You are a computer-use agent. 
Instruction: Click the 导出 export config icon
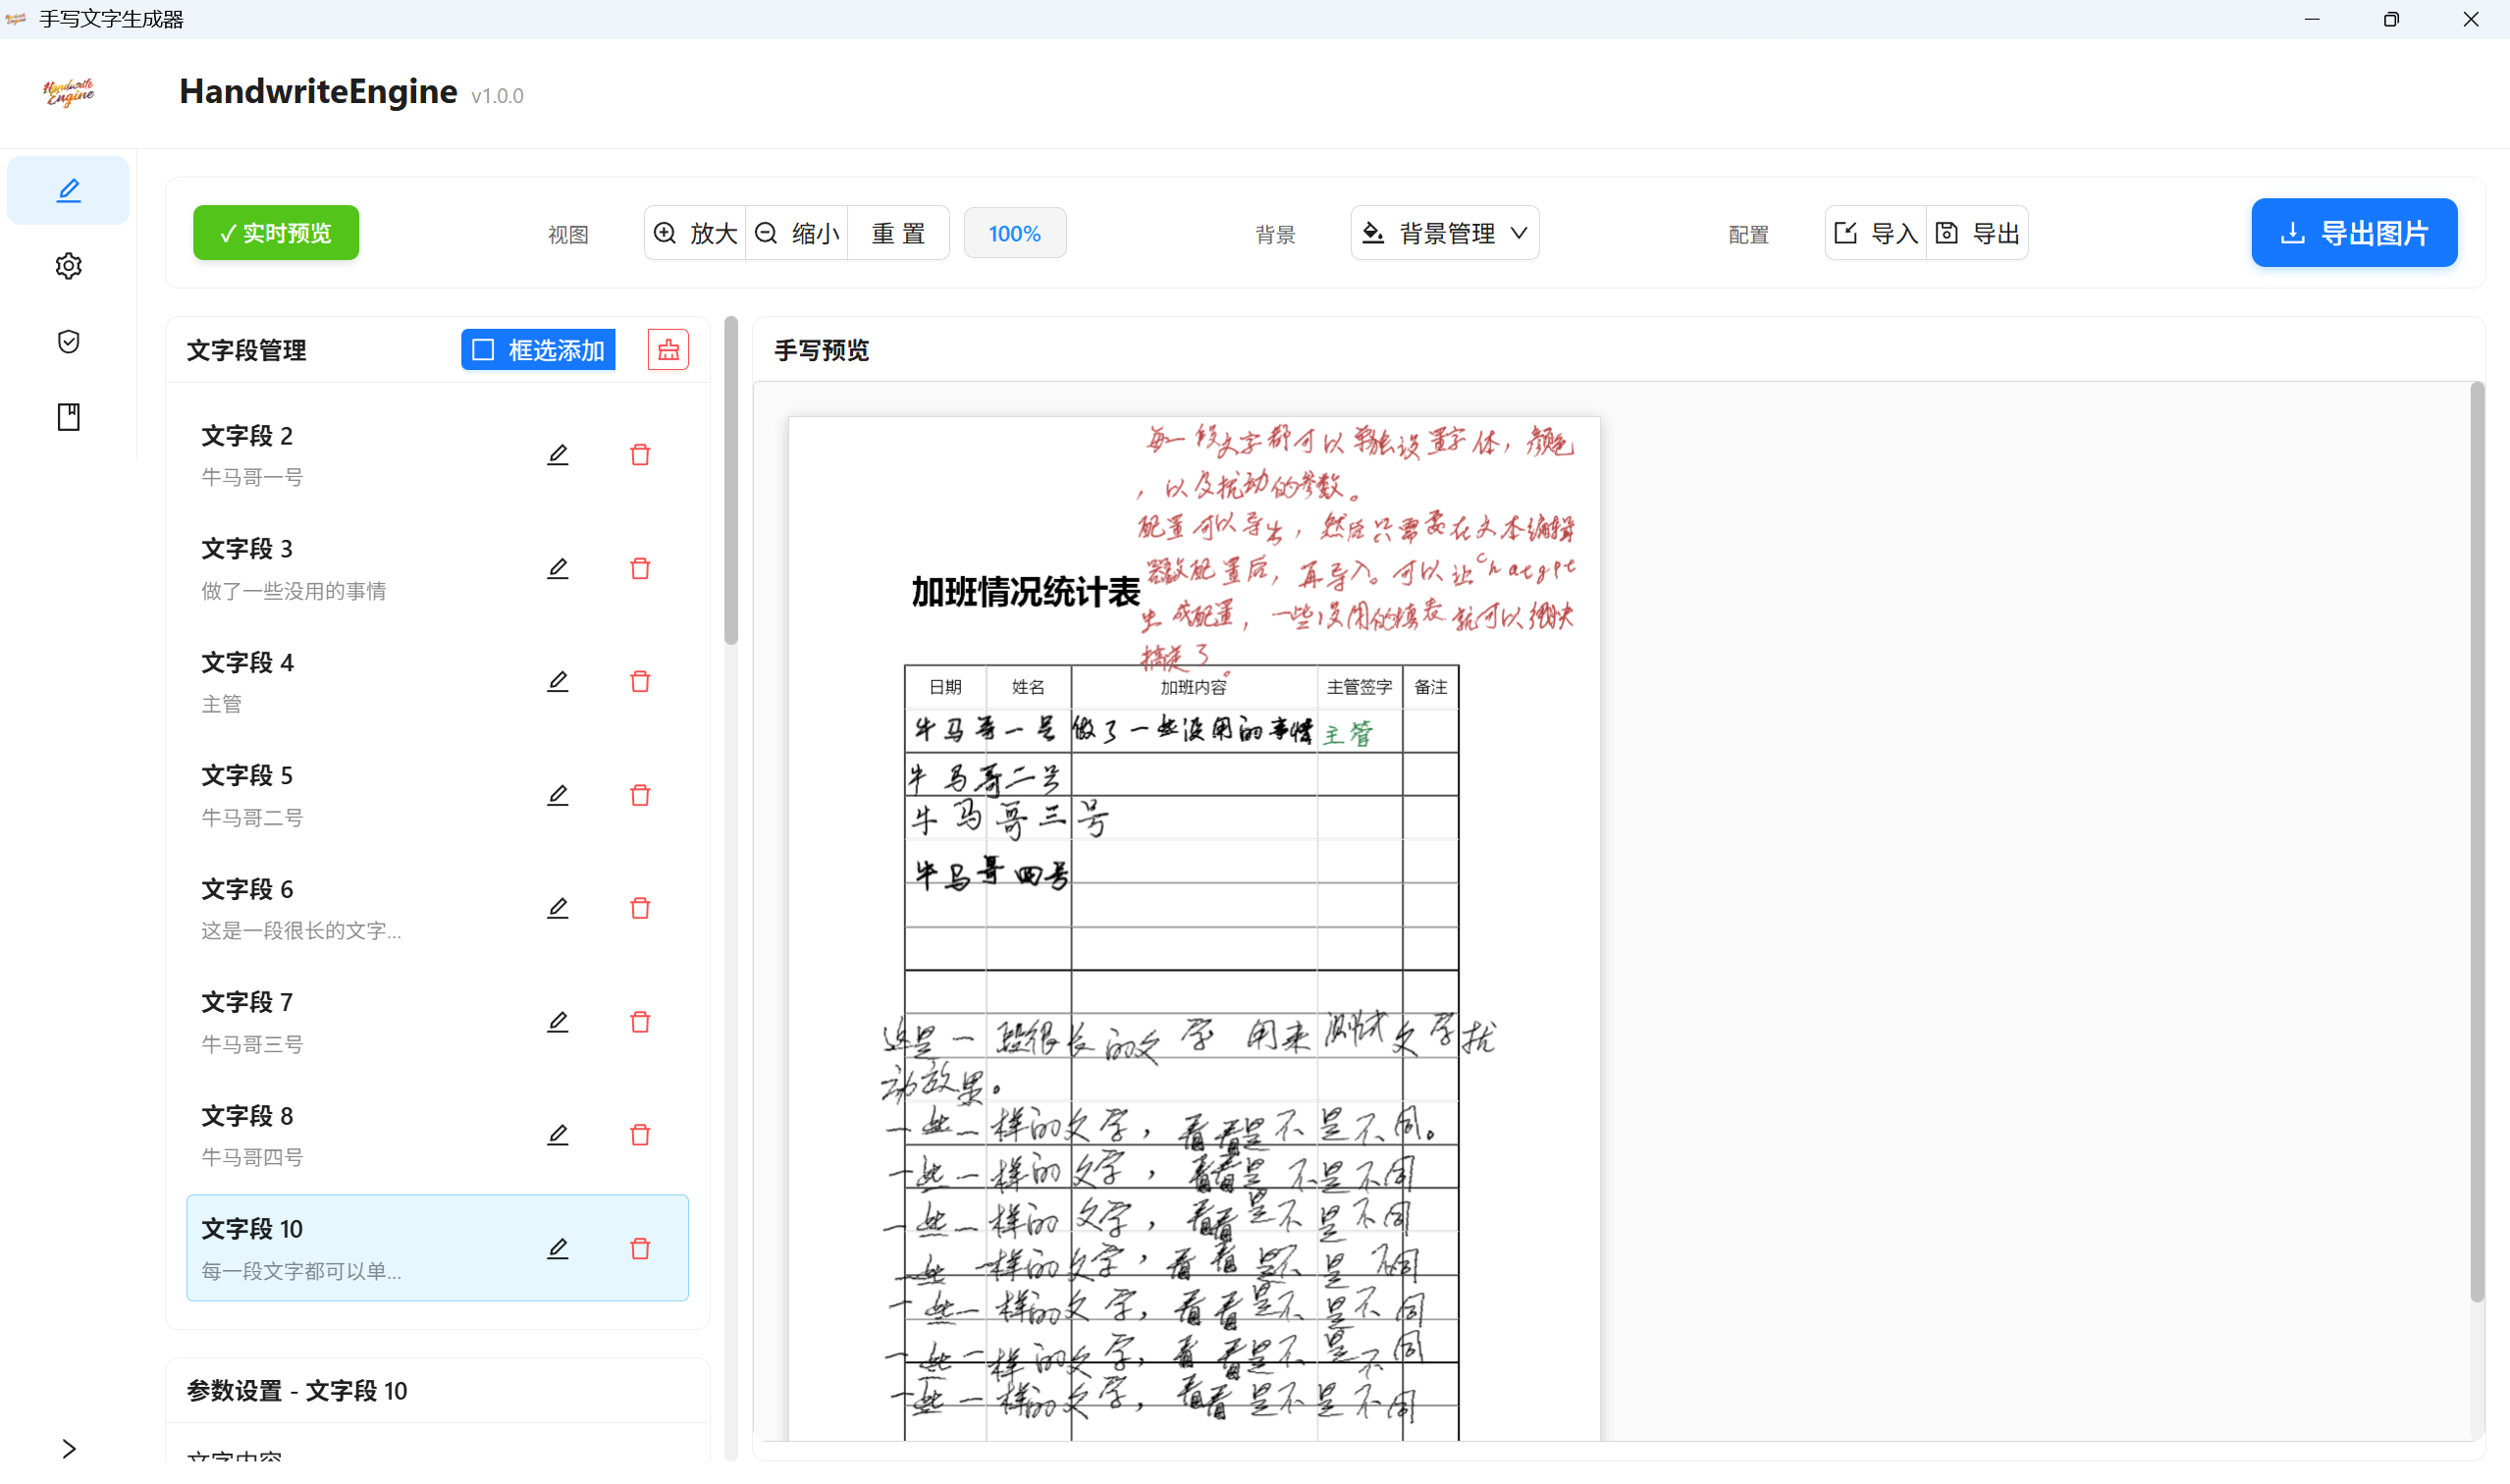pos(1977,232)
